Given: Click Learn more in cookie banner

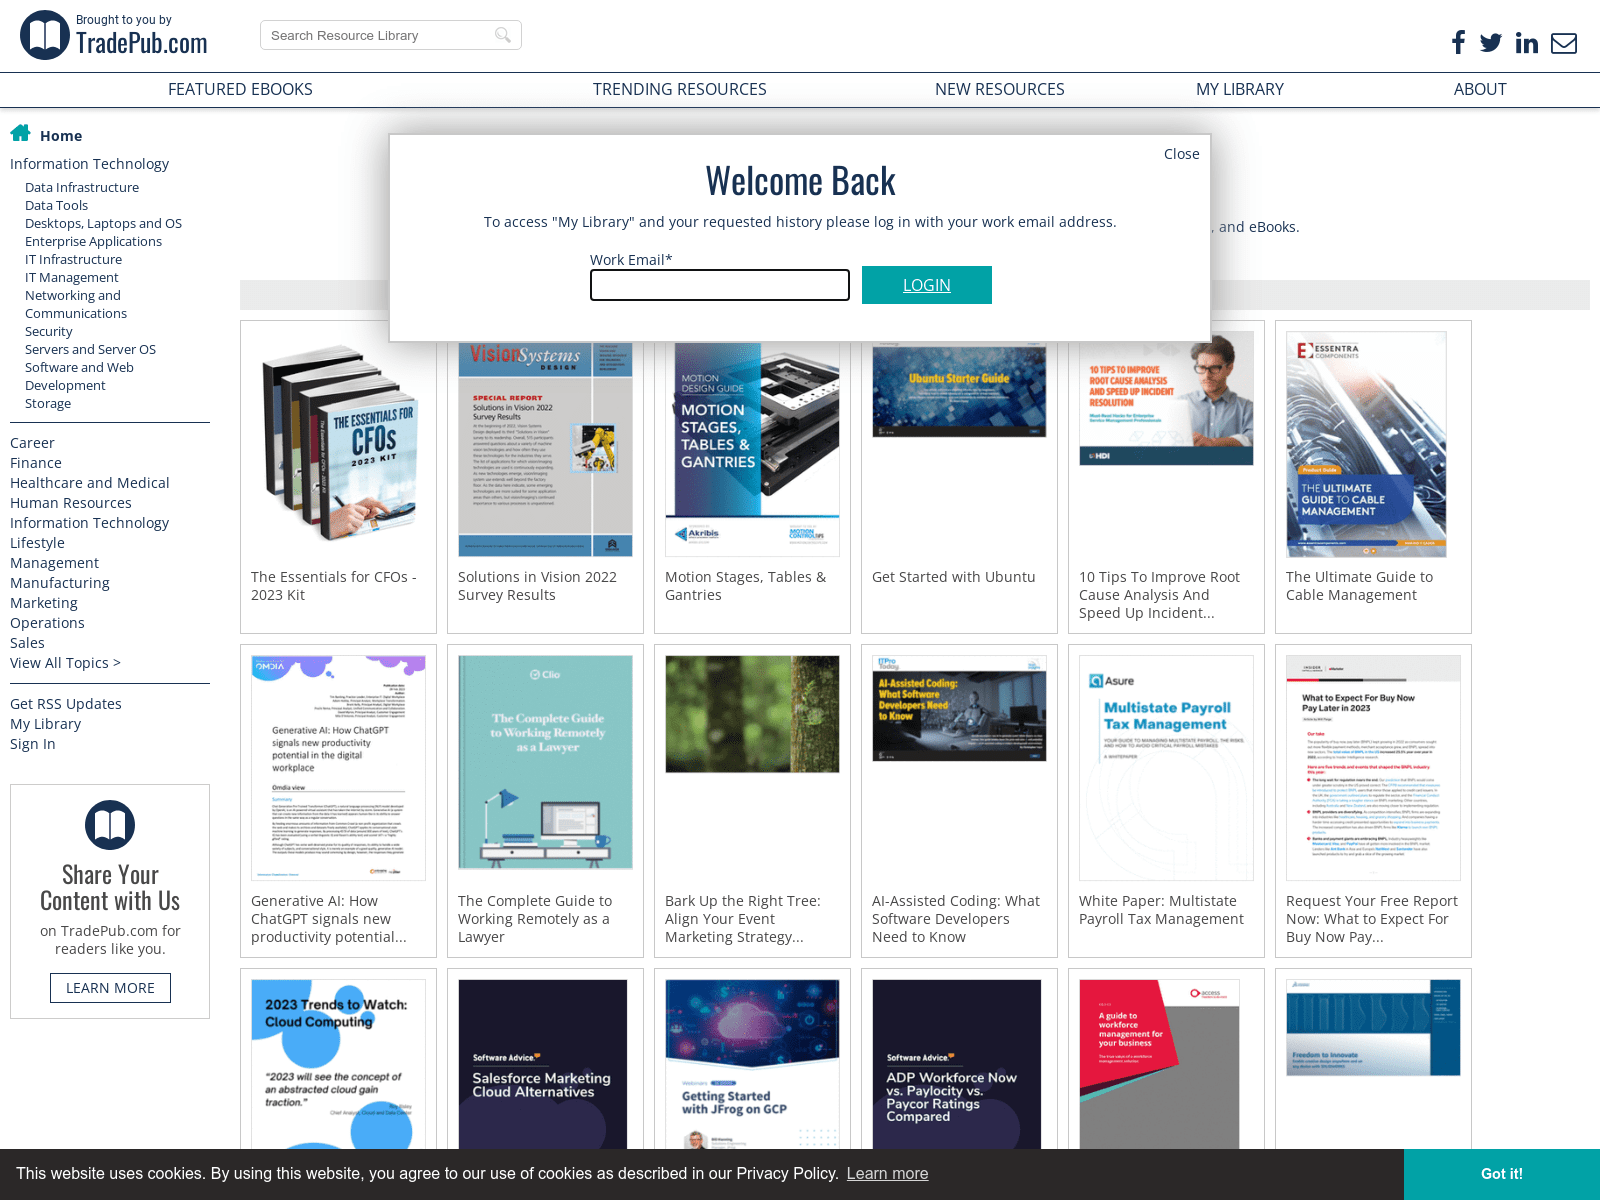Looking at the screenshot, I should tap(887, 1174).
